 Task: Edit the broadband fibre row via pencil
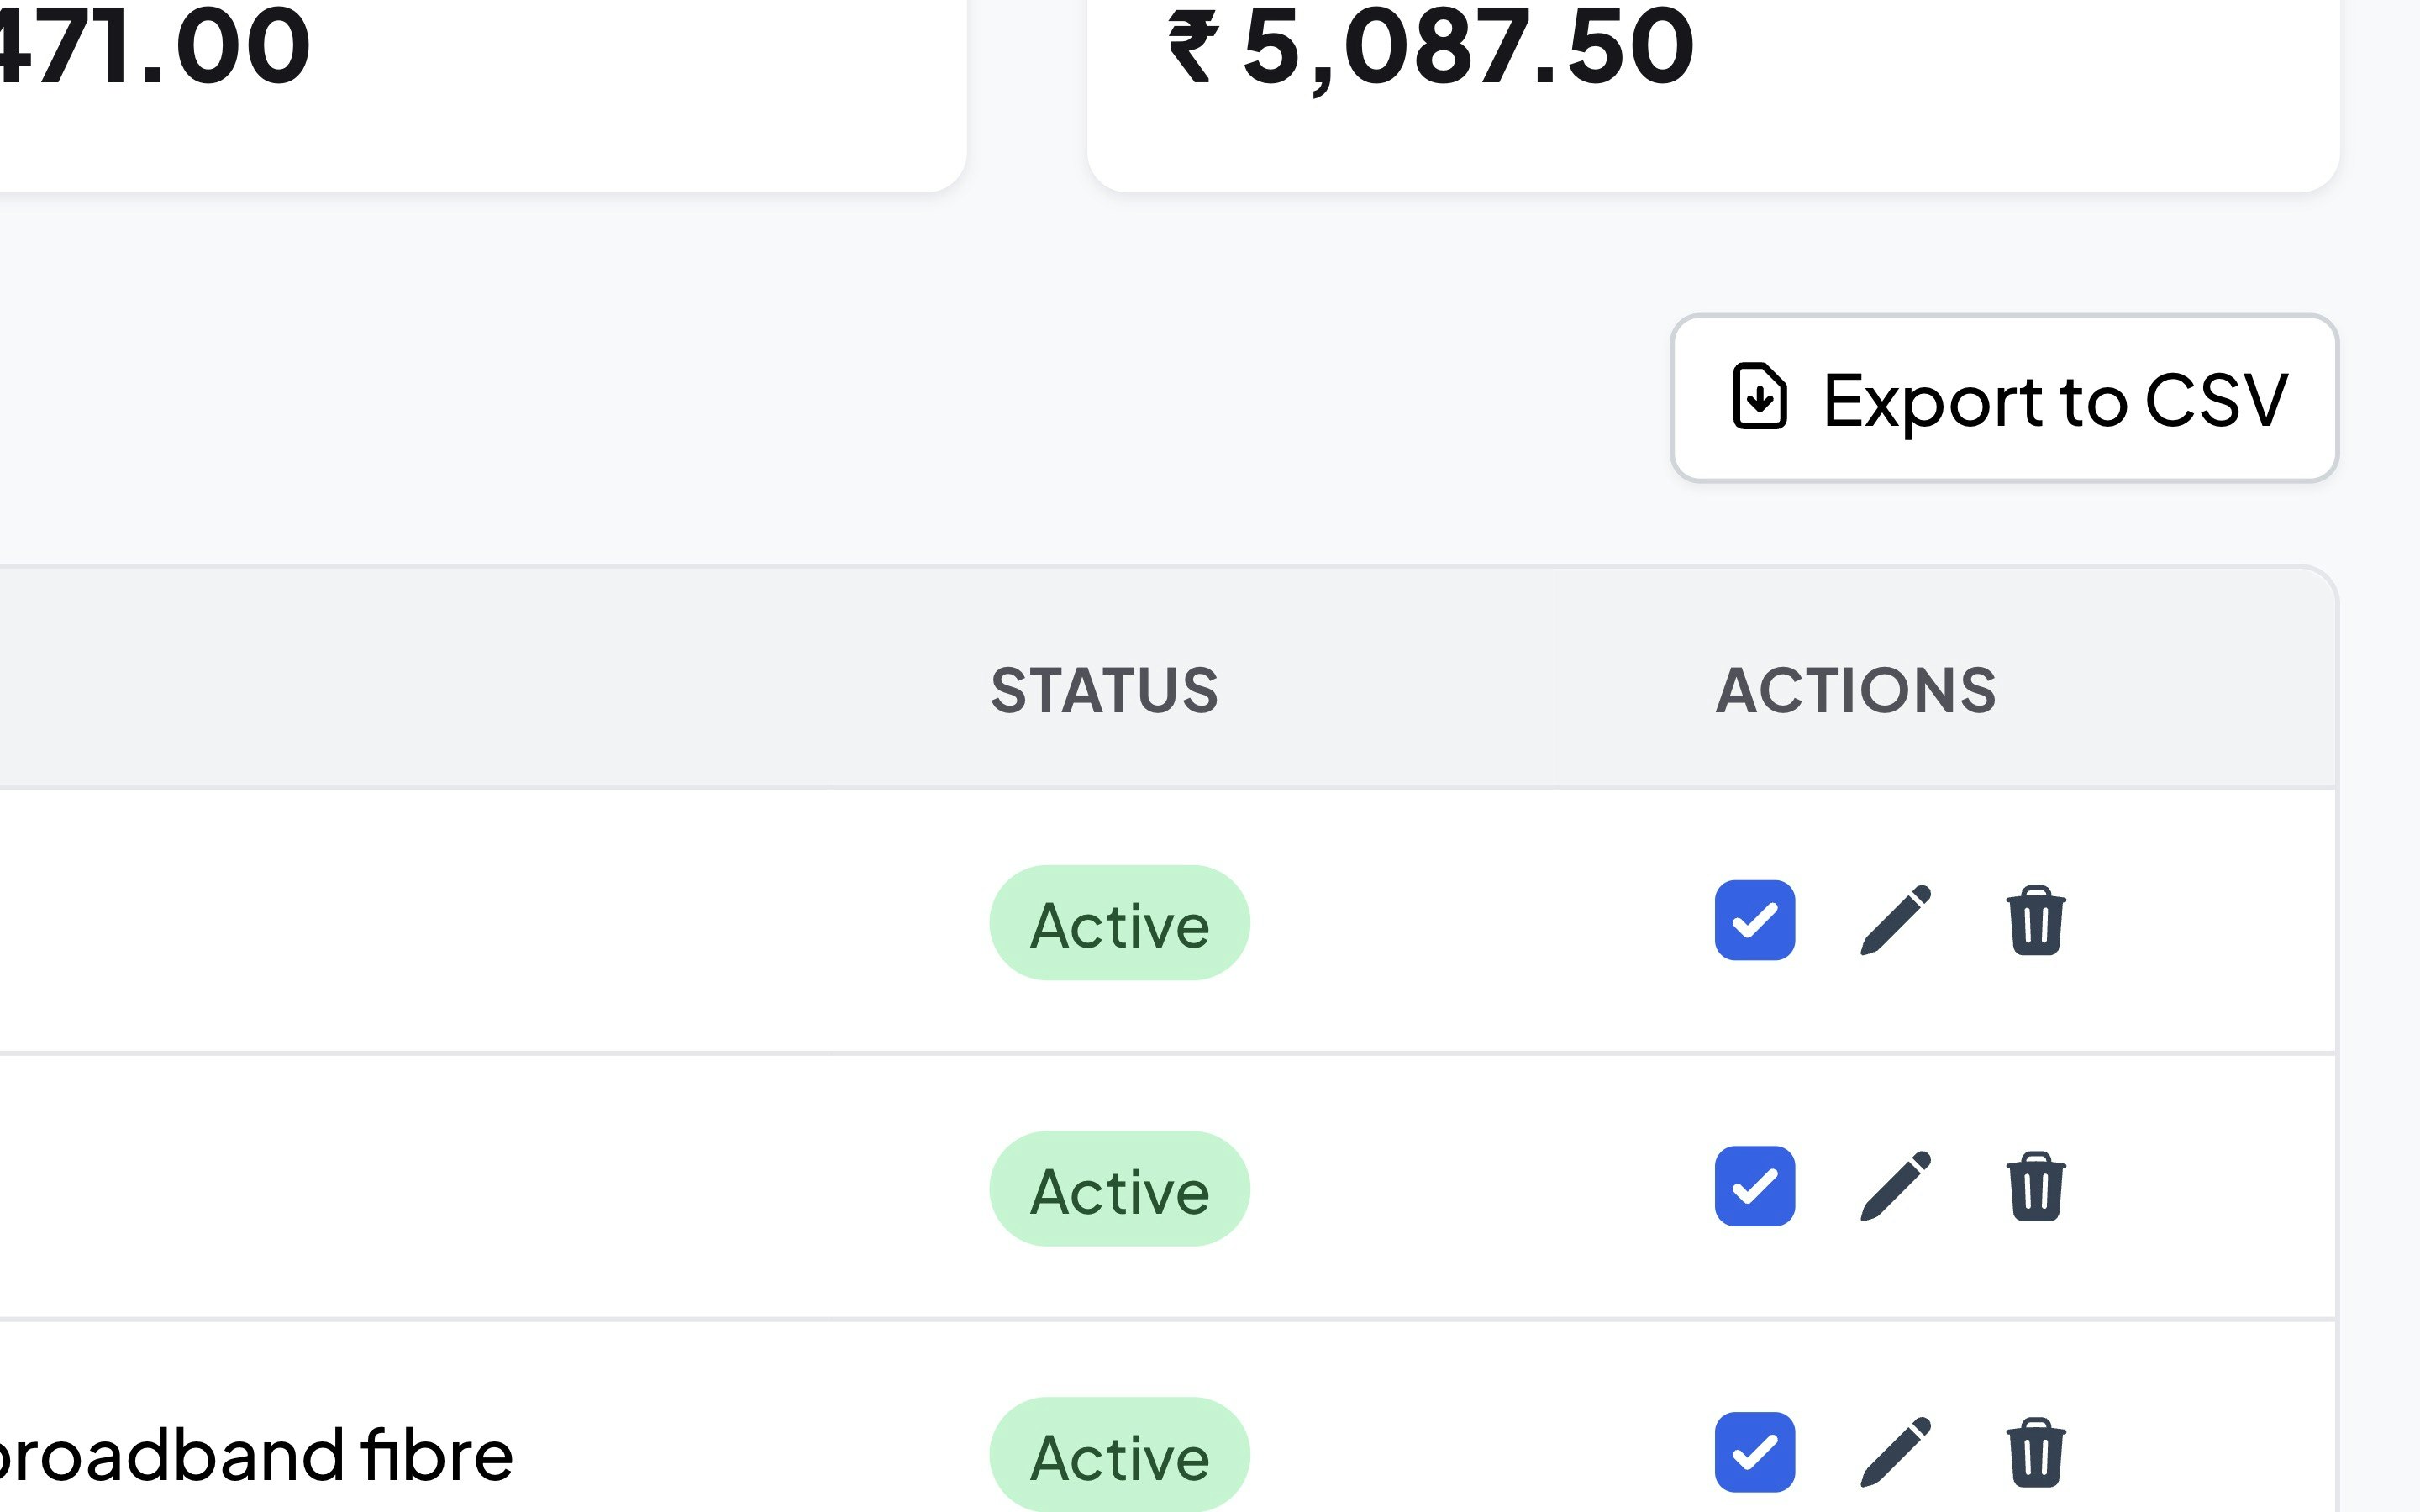pos(1895,1453)
